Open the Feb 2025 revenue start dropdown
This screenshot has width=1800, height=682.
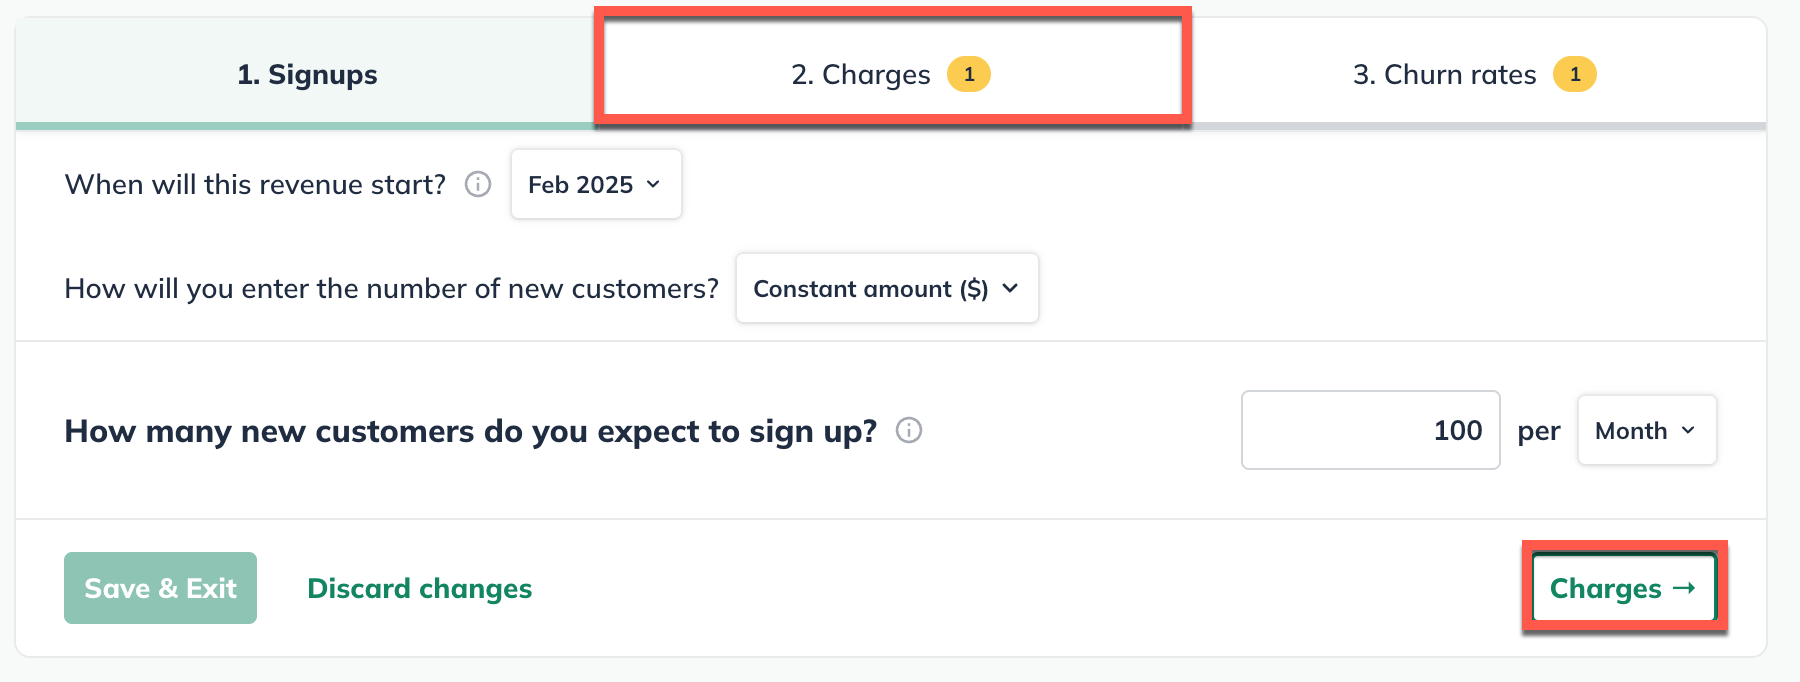[595, 184]
